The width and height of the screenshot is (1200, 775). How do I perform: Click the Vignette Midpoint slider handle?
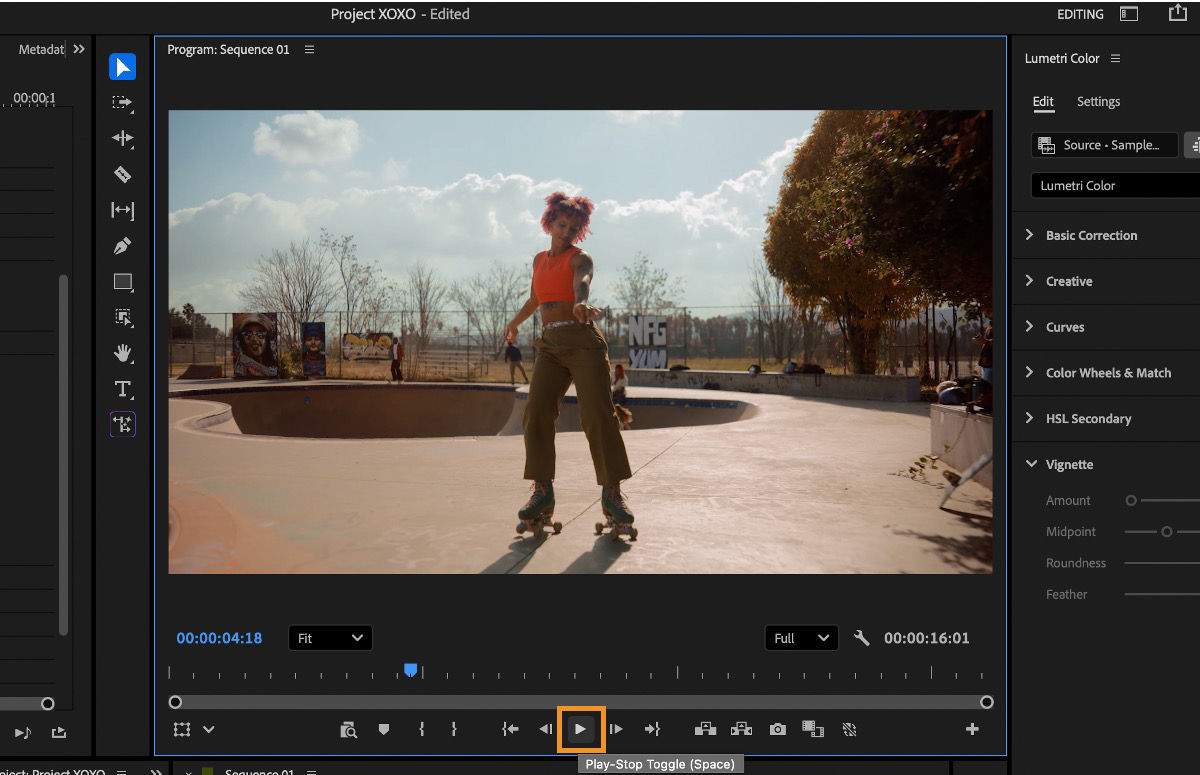[x=1166, y=532]
